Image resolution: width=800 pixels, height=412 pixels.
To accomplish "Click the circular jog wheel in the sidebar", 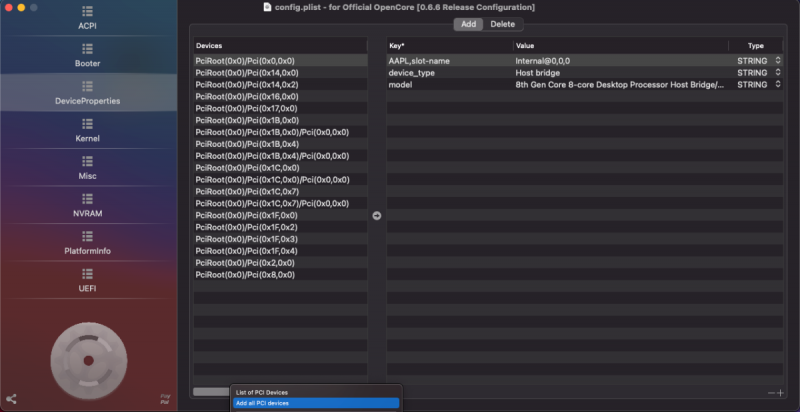I will 89,360.
